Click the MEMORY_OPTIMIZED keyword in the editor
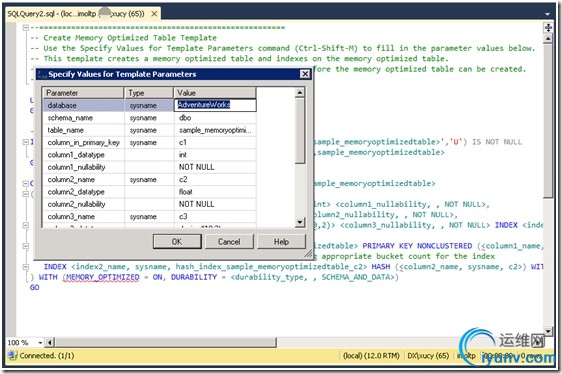The width and height of the screenshot is (562, 374). (x=103, y=277)
